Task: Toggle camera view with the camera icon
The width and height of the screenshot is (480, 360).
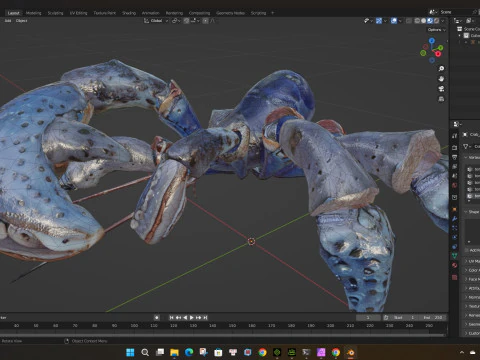Action: pos(441,89)
